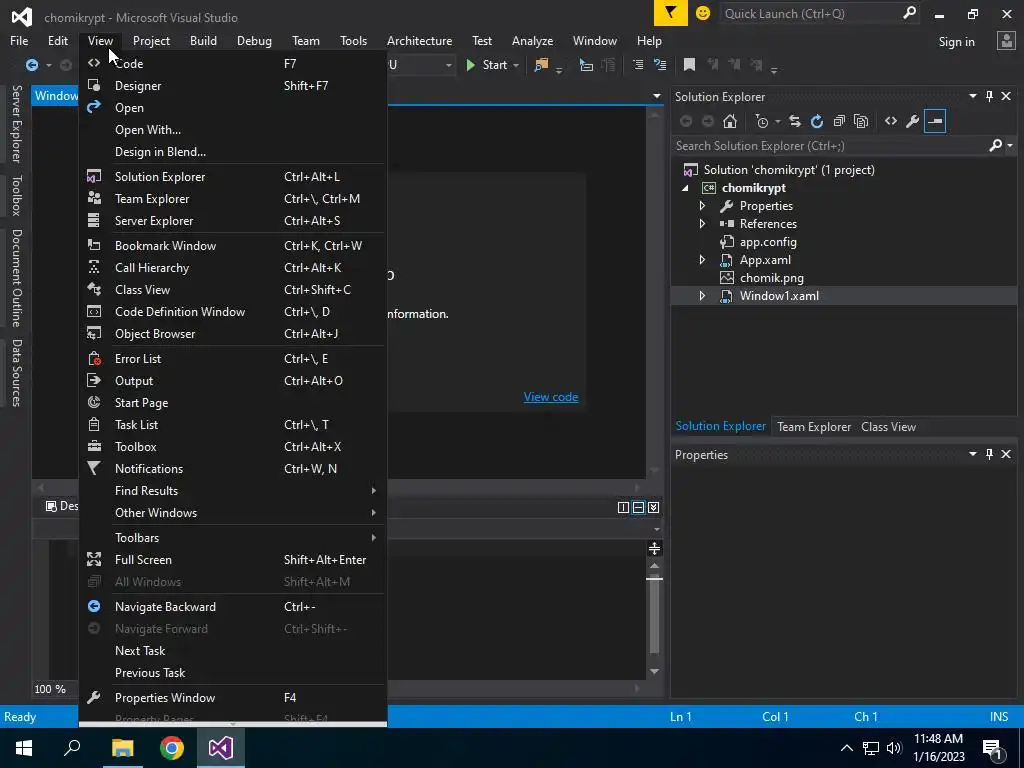Open the Pending Changes Filter dropdown arrow
The image size is (1024, 768).
point(777,121)
